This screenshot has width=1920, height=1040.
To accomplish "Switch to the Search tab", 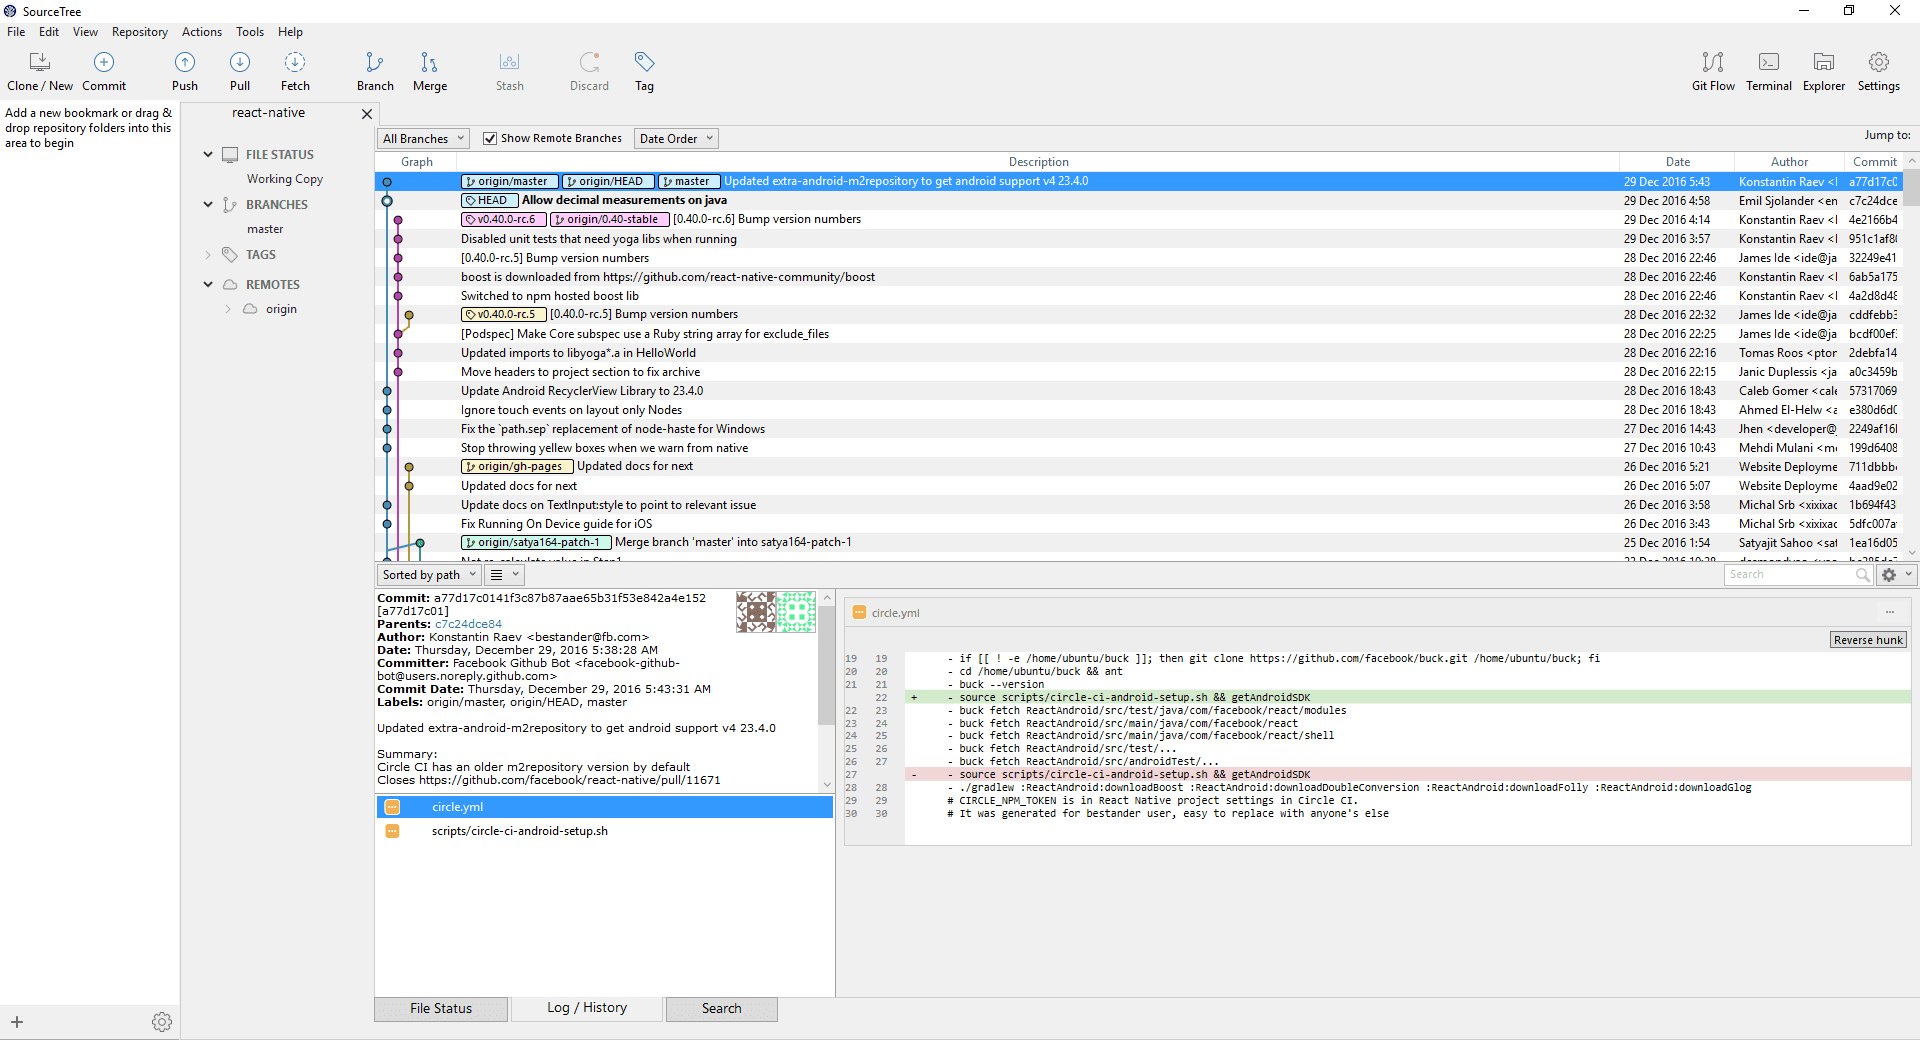I will click(722, 1009).
